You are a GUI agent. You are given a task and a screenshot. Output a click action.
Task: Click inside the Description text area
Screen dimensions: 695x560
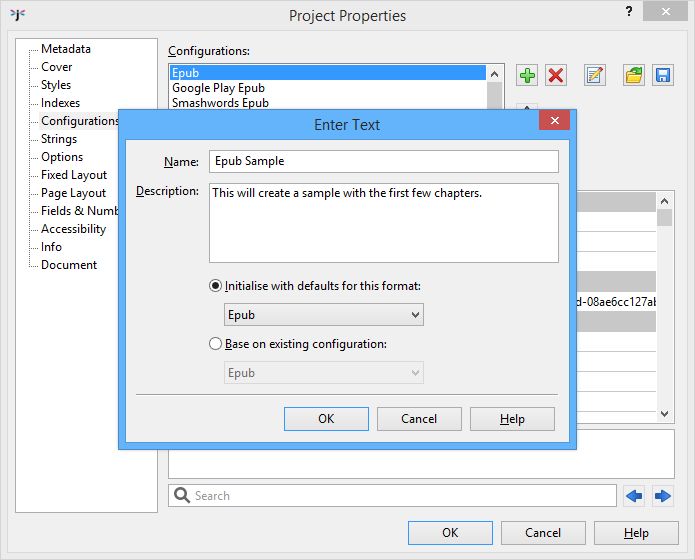383,222
